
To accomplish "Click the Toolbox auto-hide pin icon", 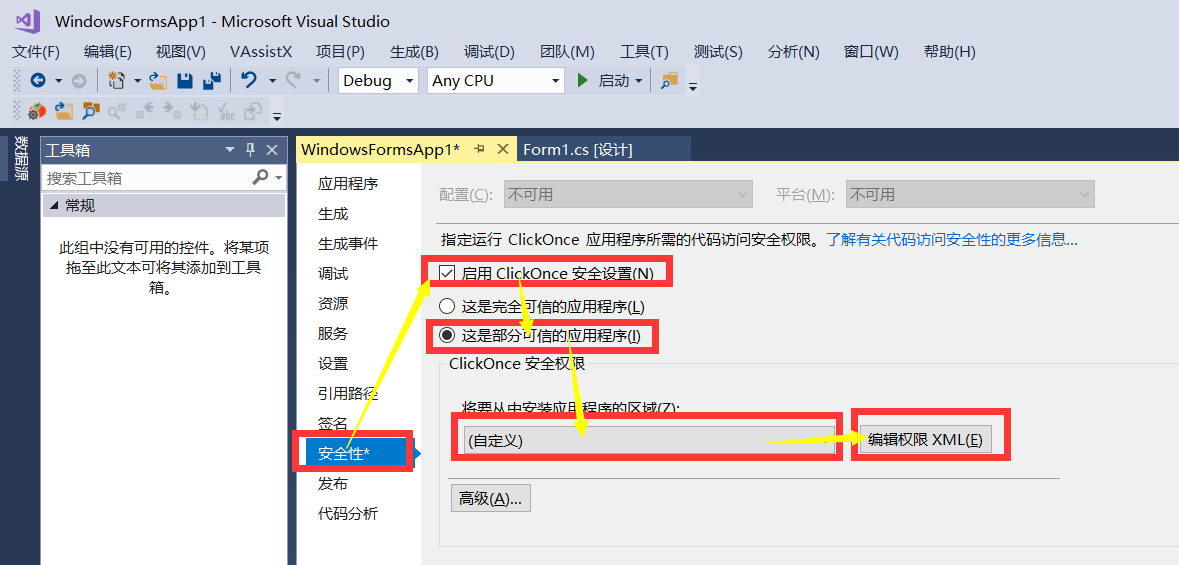I will [251, 150].
